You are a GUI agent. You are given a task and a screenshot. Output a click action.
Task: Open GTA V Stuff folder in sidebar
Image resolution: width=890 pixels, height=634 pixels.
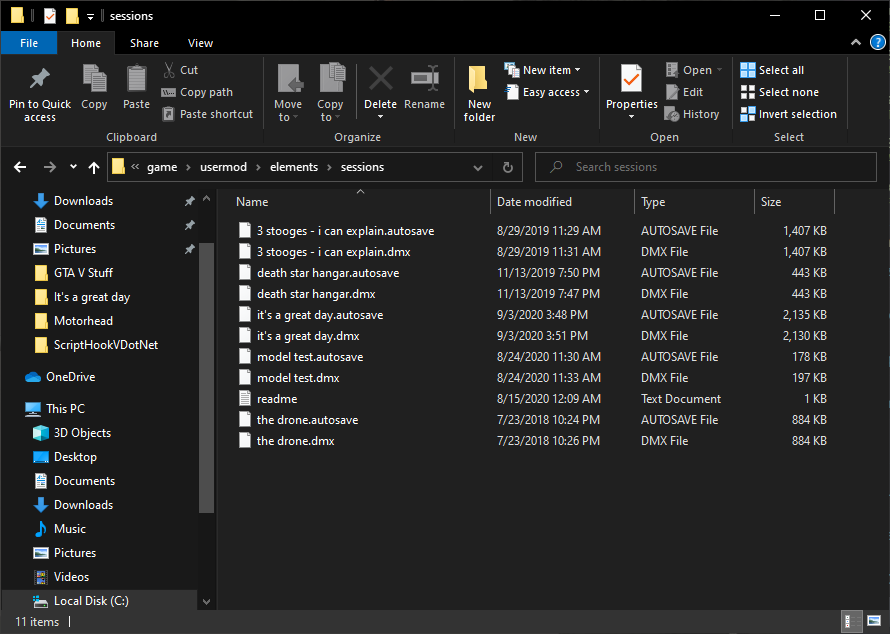tap(83, 273)
